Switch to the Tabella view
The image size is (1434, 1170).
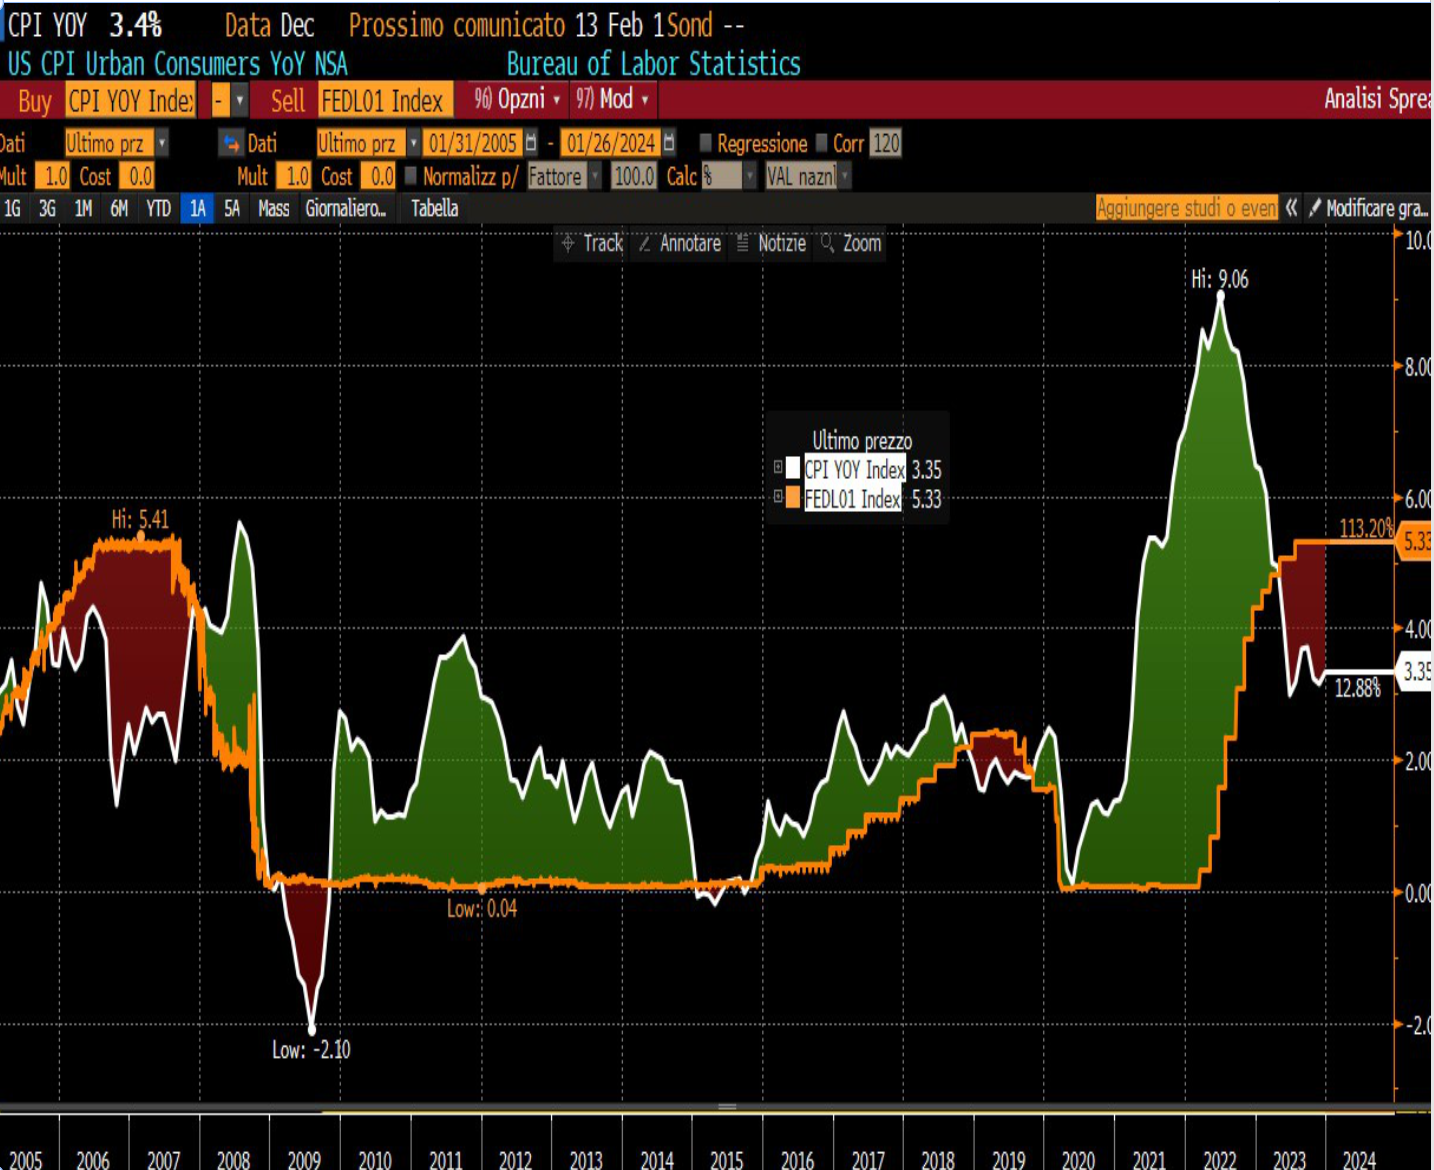(x=435, y=208)
